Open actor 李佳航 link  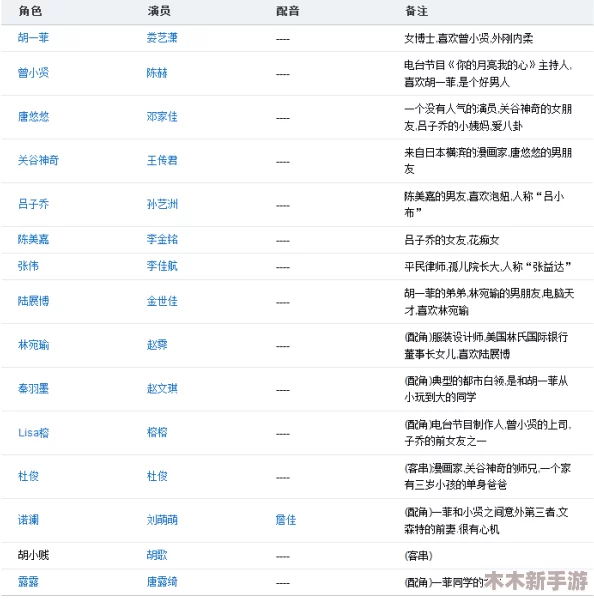coord(162,266)
